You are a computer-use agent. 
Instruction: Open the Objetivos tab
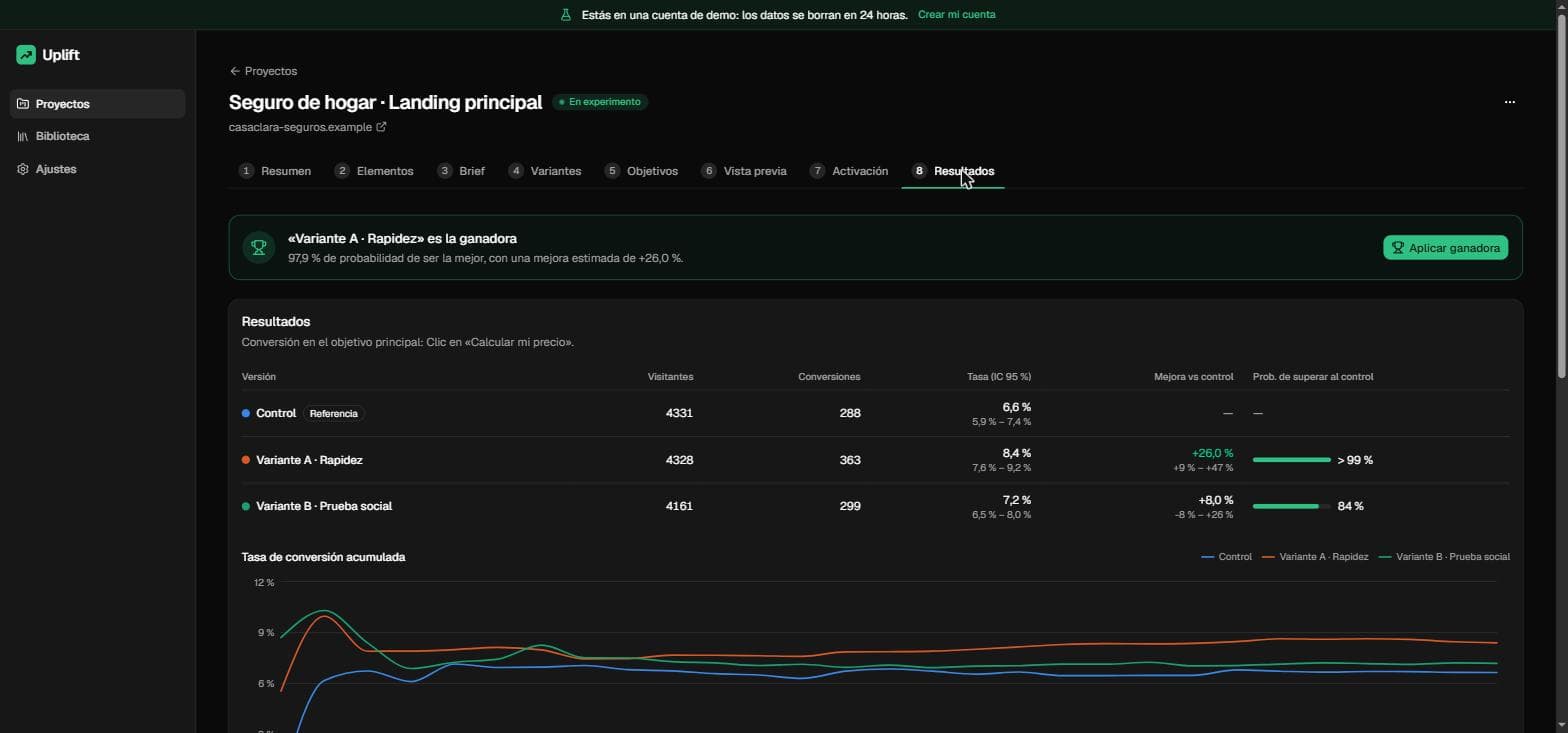(x=641, y=171)
